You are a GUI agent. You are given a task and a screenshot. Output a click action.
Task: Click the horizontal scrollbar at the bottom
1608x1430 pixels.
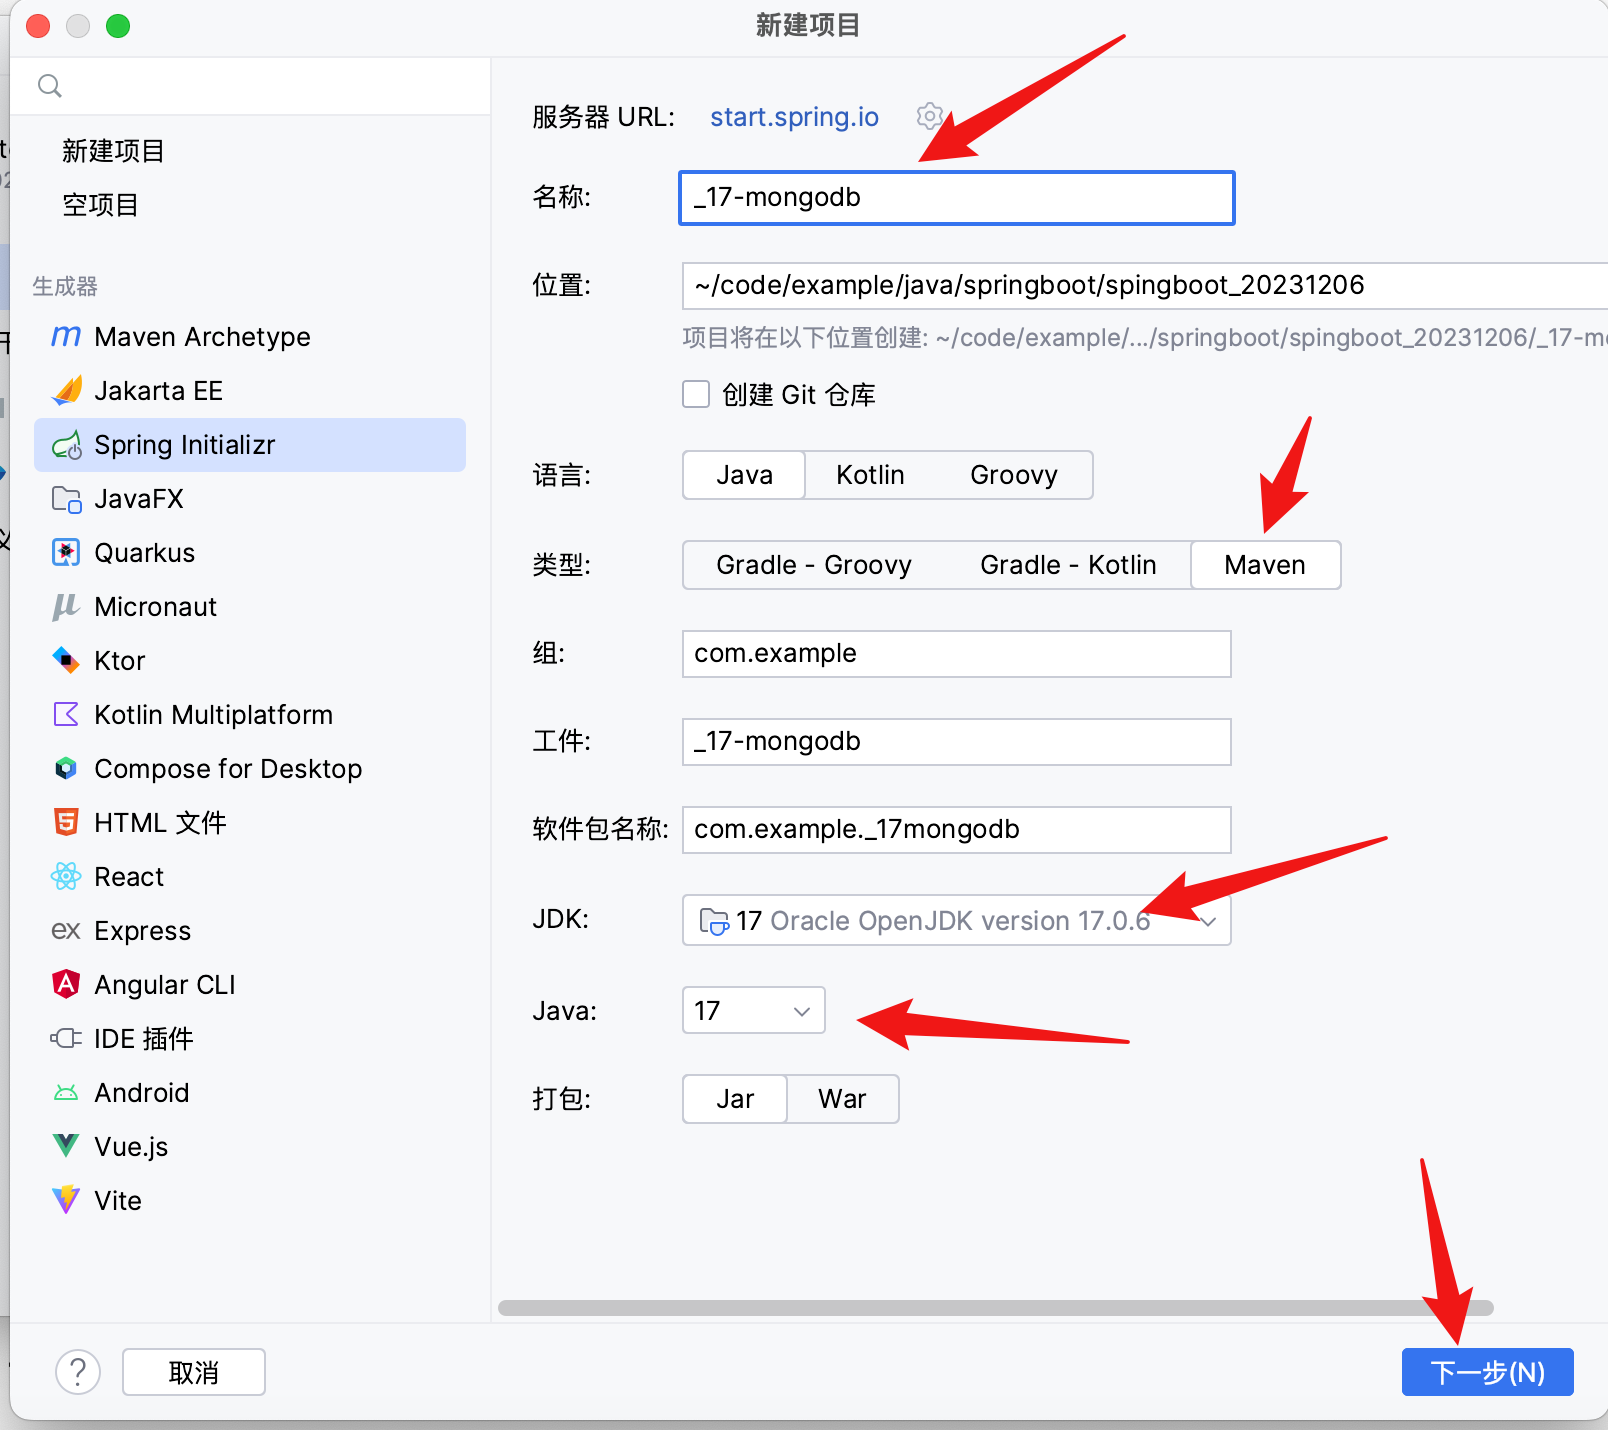point(995,1308)
